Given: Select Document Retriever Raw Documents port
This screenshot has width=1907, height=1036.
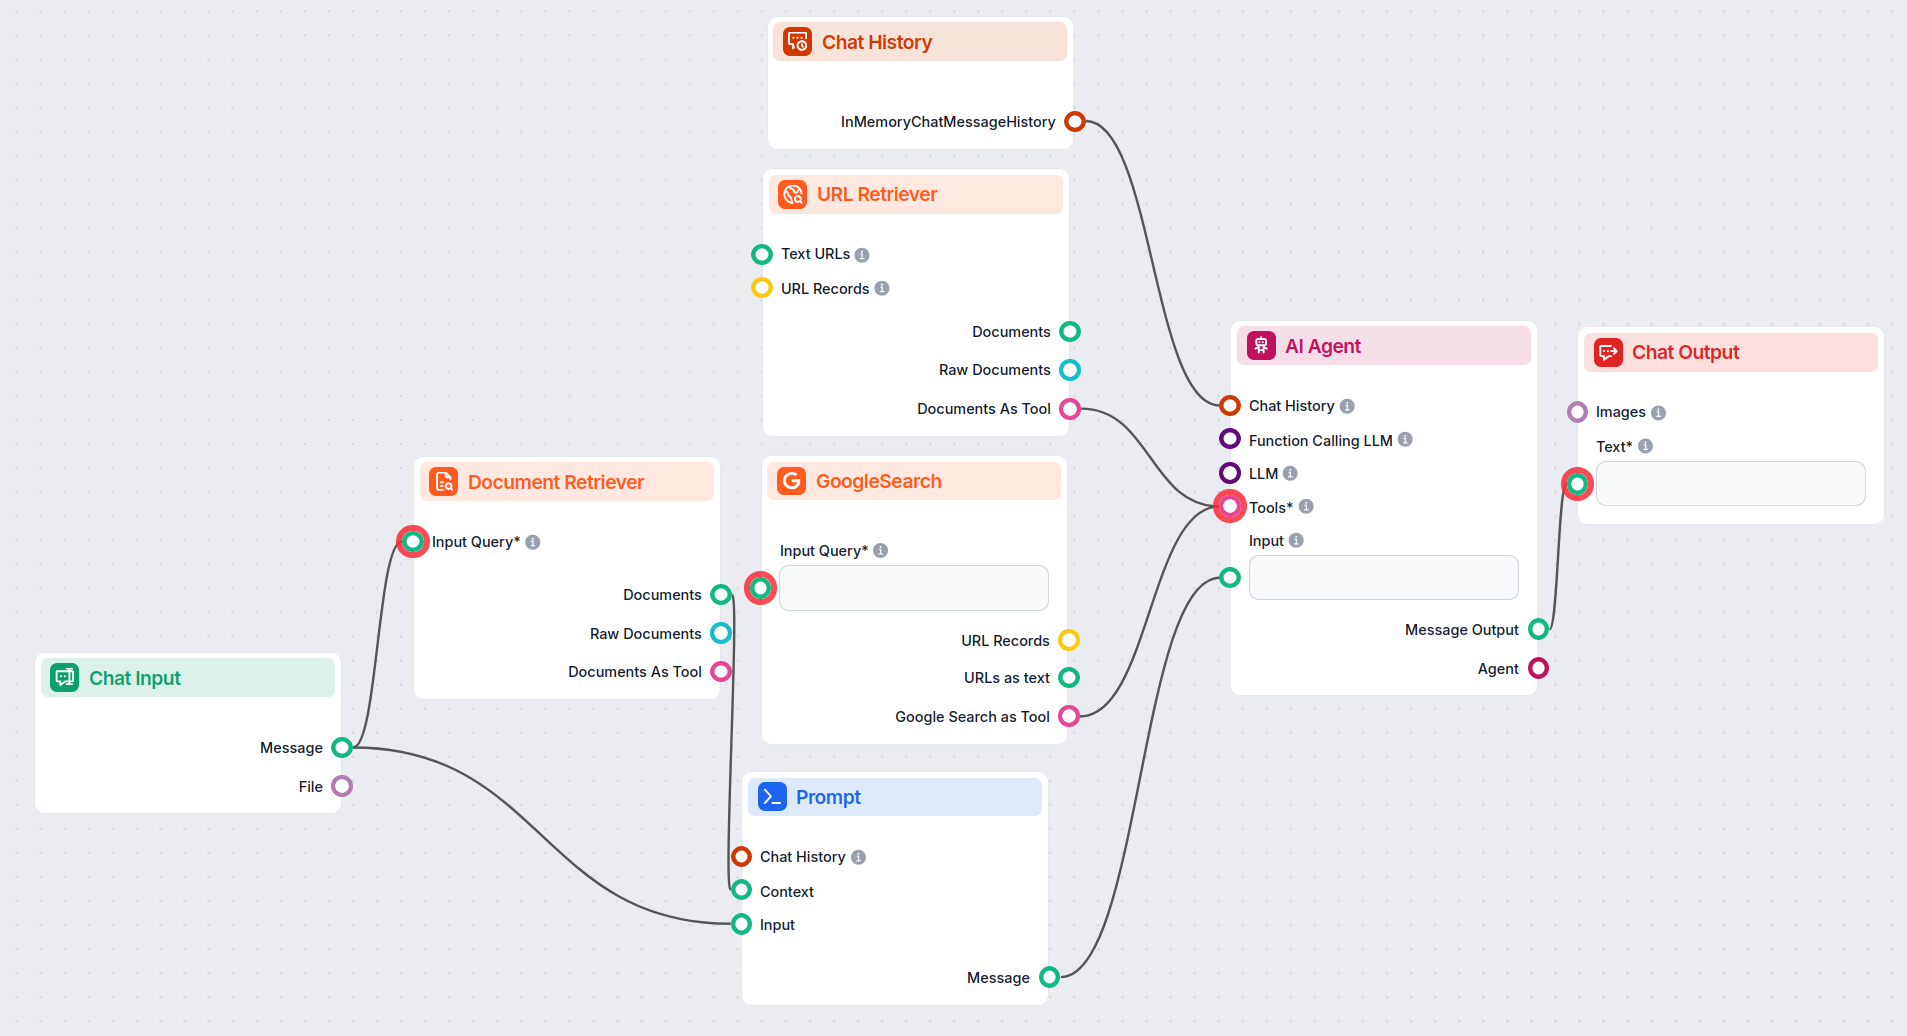Looking at the screenshot, I should (x=721, y=633).
